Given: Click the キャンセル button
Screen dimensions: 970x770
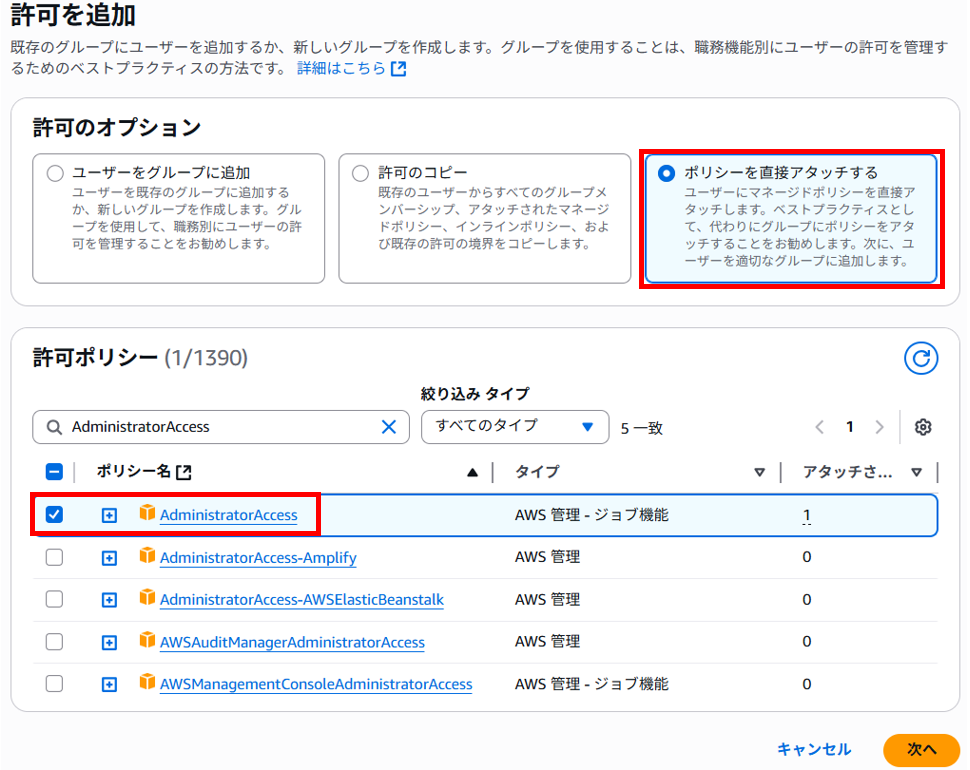Looking at the screenshot, I should [813, 750].
